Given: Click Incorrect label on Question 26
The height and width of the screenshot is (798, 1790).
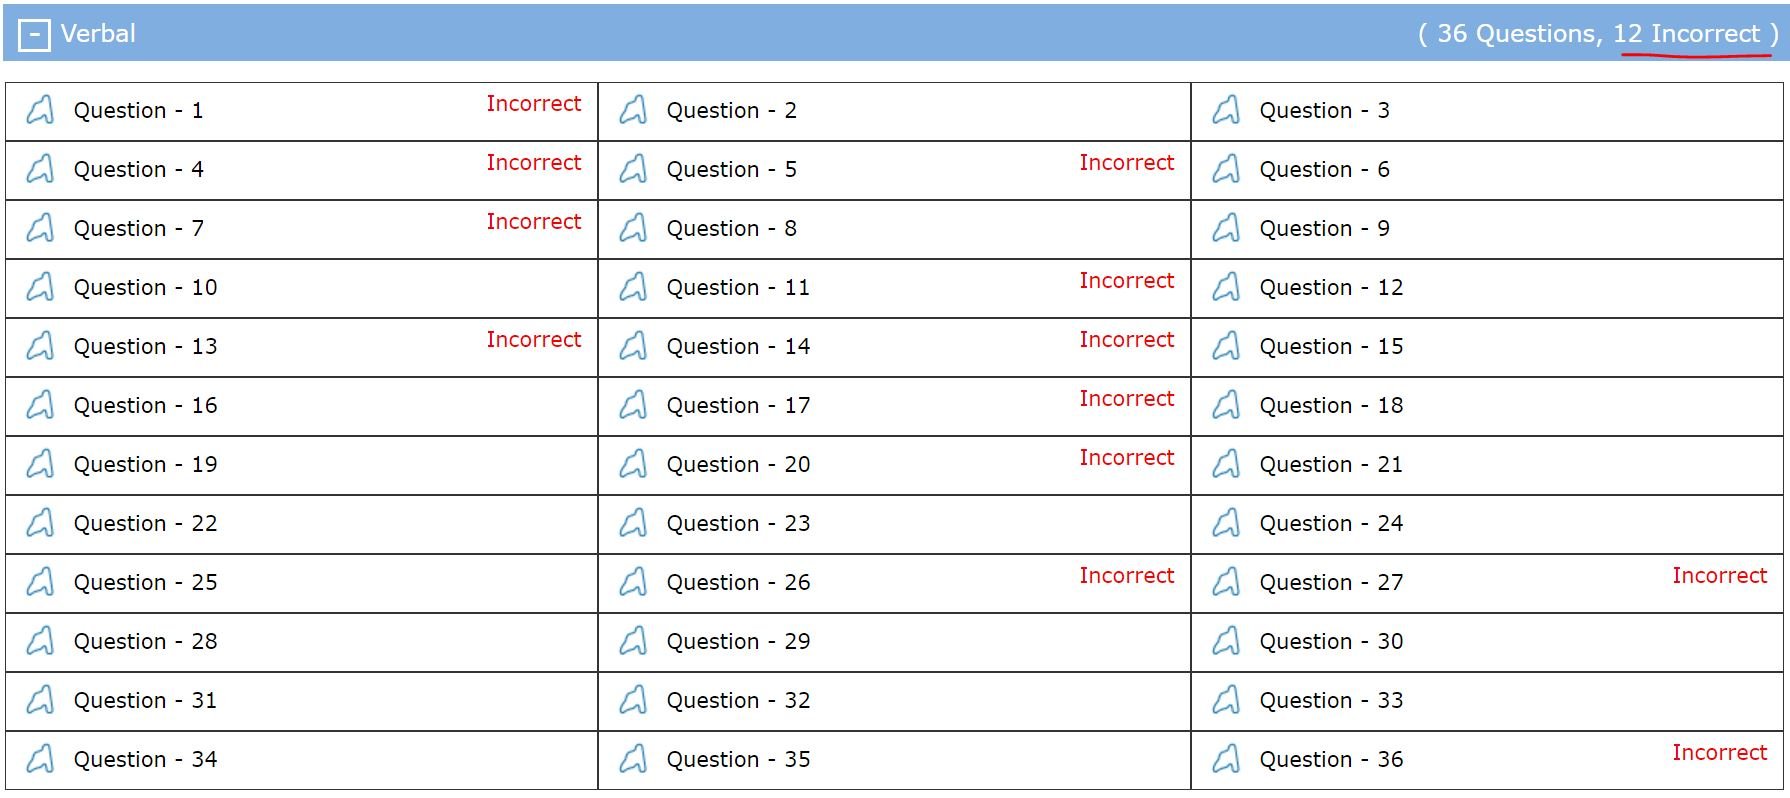Looking at the screenshot, I should [x=1127, y=575].
